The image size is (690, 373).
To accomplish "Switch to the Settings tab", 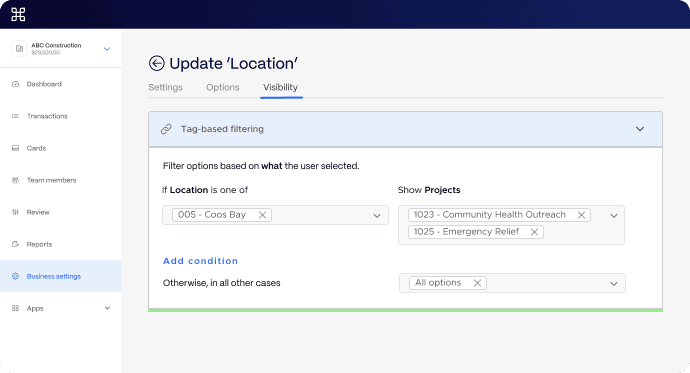I will (x=165, y=87).
